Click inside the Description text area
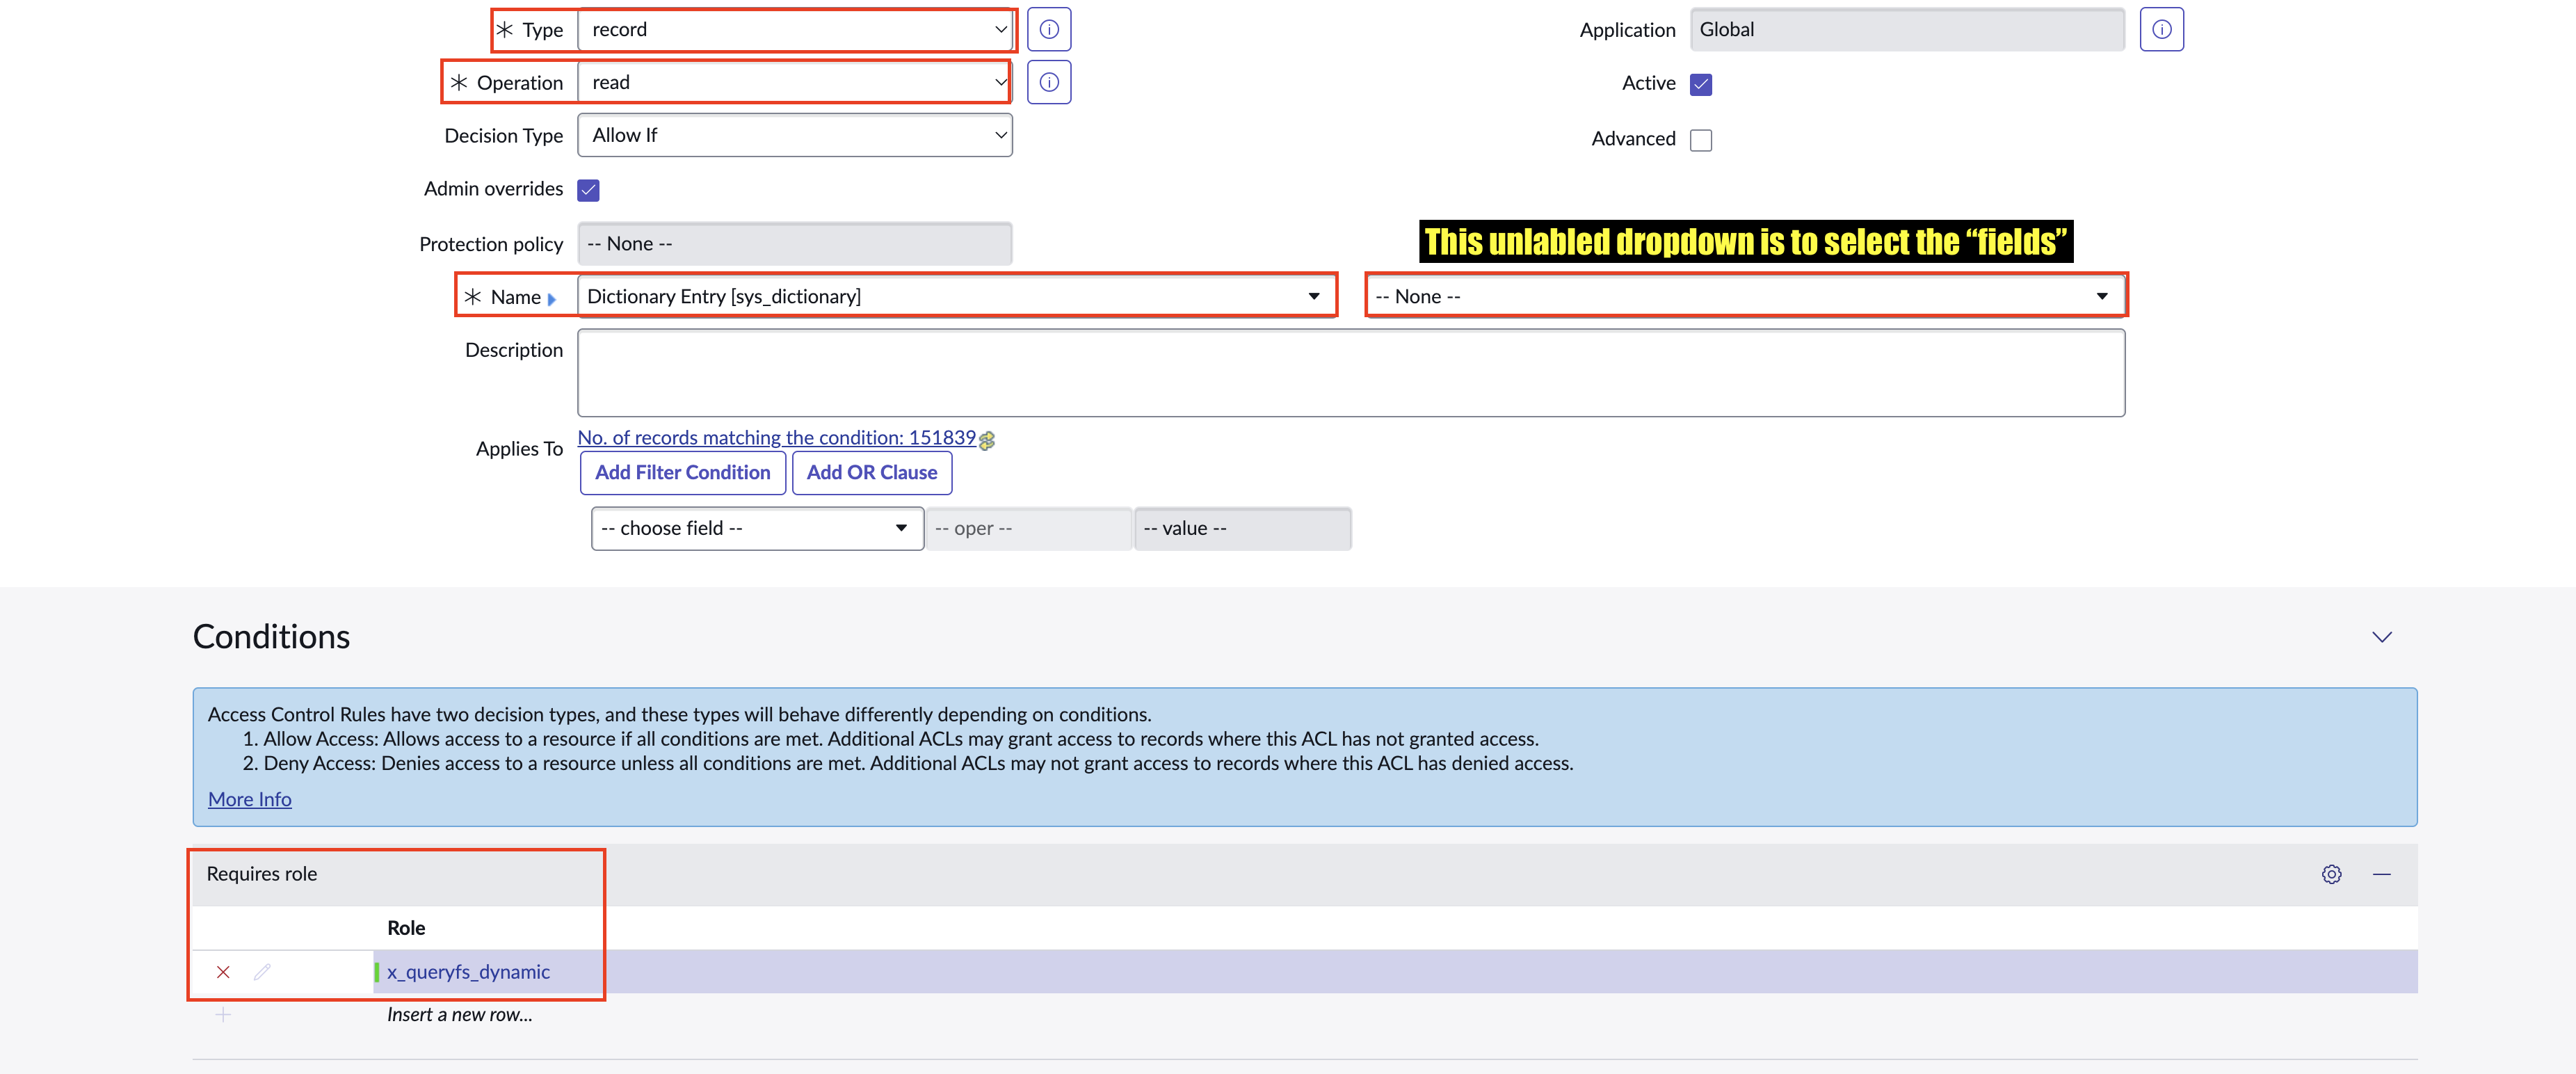Viewport: 2576px width, 1074px height. click(1350, 373)
